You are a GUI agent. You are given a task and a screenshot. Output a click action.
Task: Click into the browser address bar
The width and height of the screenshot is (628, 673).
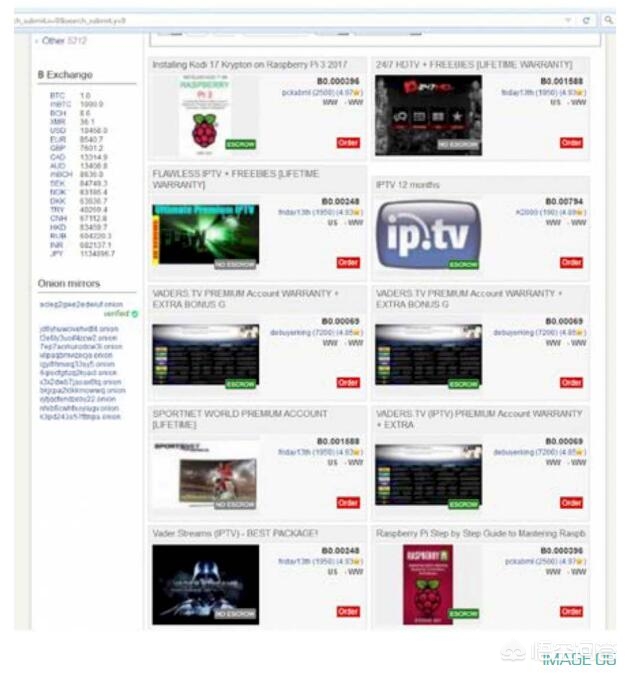[x=288, y=20]
